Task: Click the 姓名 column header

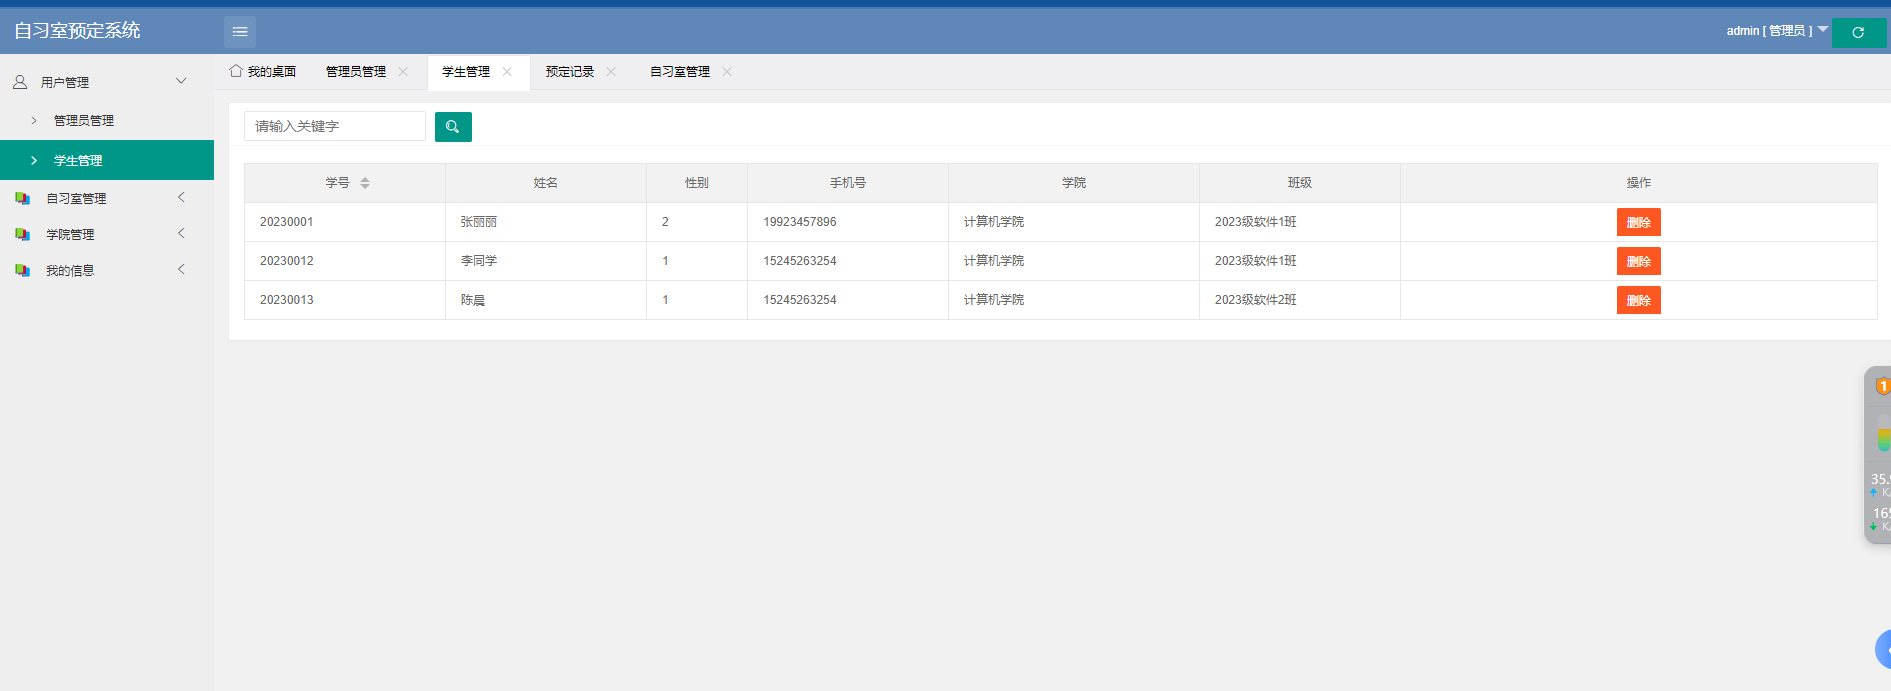Action: (546, 183)
